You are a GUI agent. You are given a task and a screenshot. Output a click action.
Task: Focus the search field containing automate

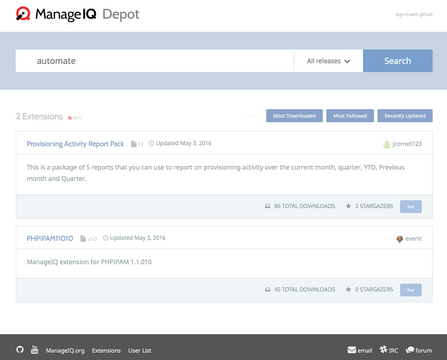pyautogui.click(x=155, y=61)
